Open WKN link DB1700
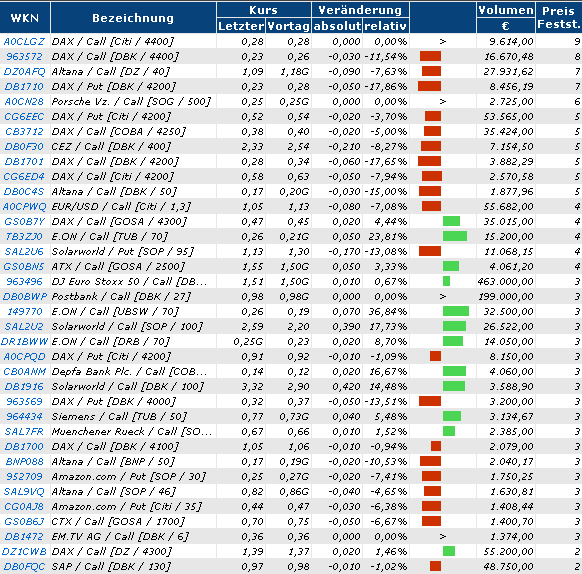 [24, 447]
